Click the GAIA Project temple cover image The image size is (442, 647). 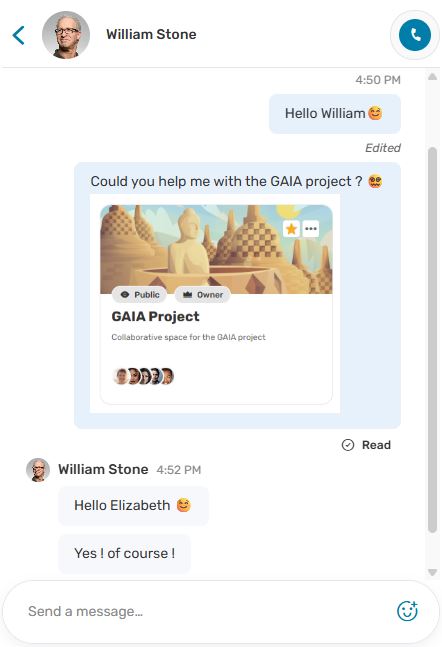216,249
